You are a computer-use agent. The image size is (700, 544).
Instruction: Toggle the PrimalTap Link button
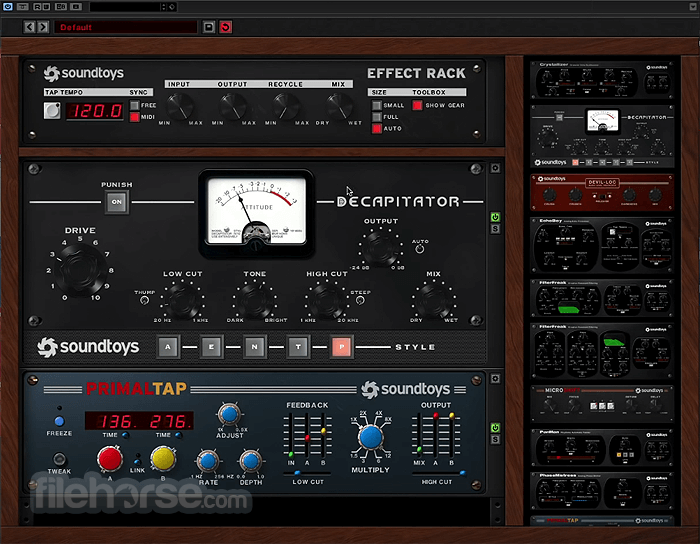pos(137,461)
